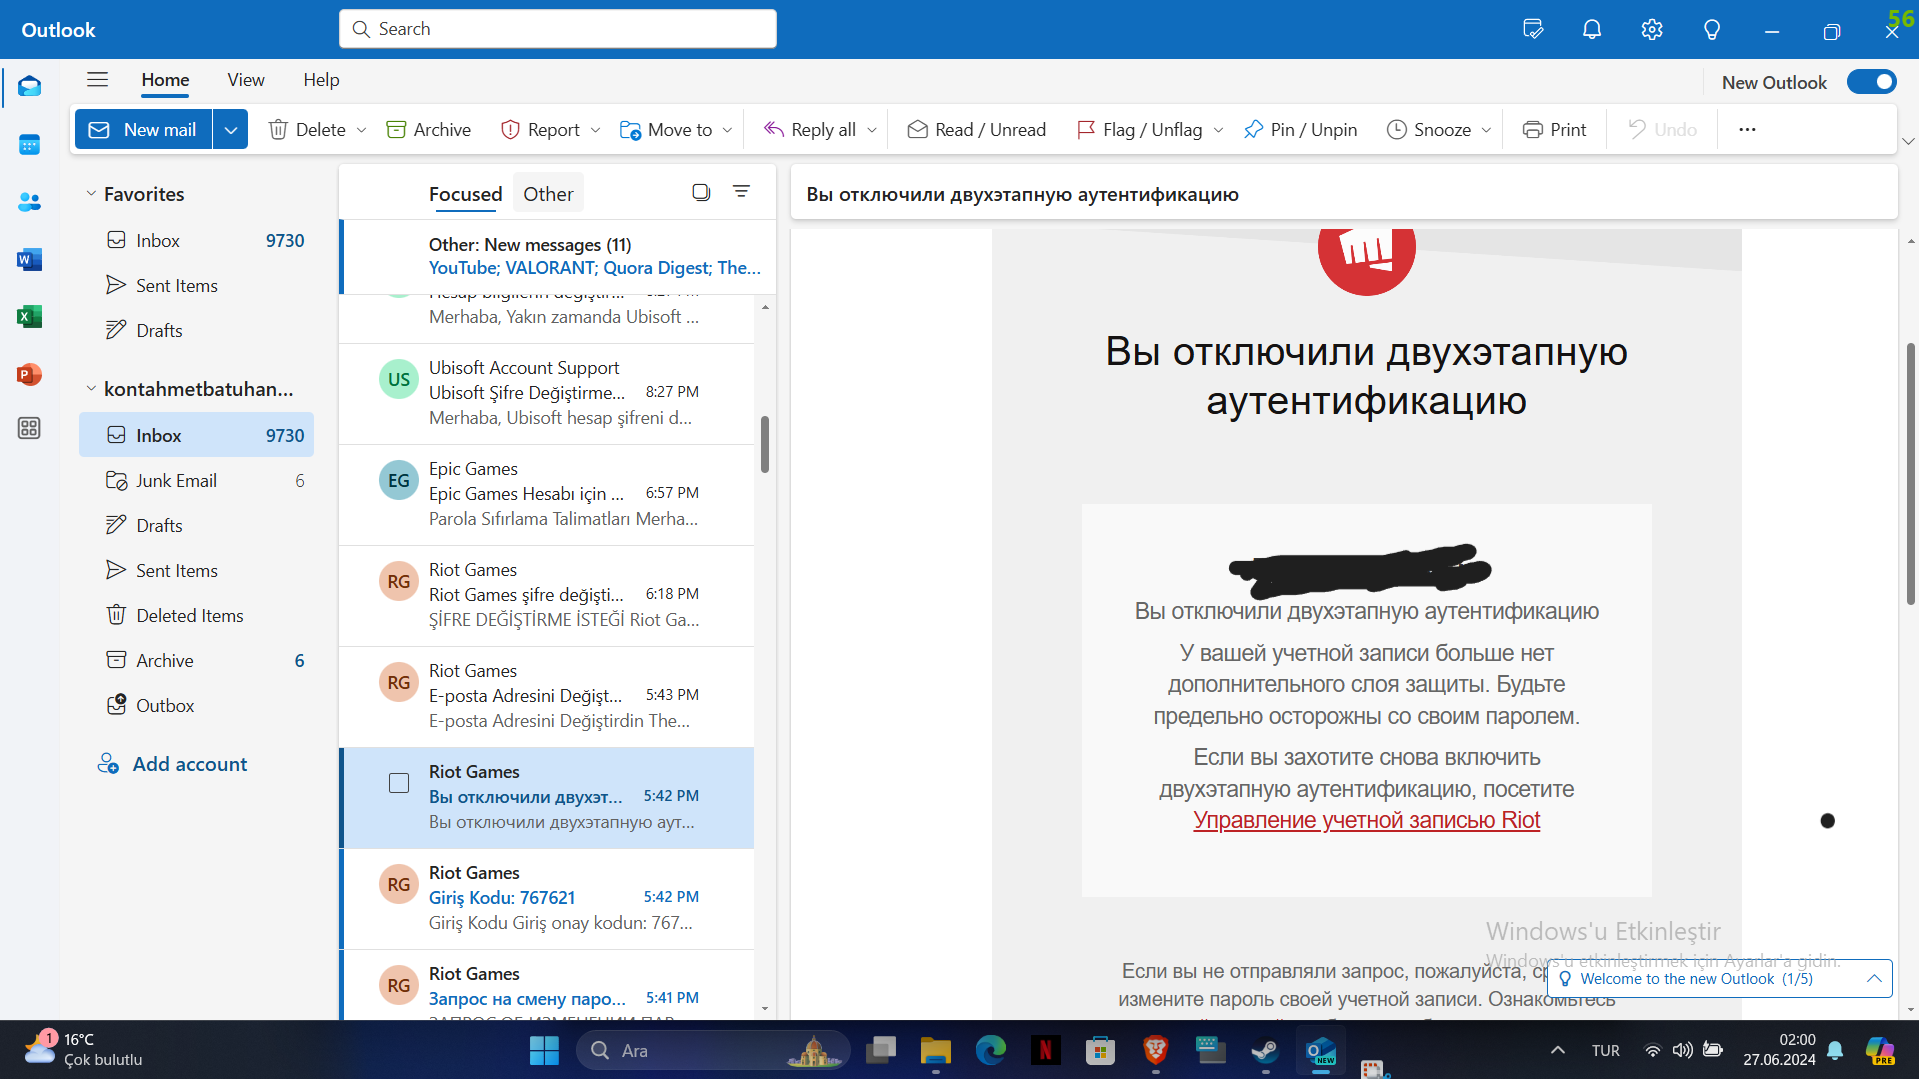The image size is (1919, 1079).
Task: Click Add account
Action: pyautogui.click(x=172, y=764)
